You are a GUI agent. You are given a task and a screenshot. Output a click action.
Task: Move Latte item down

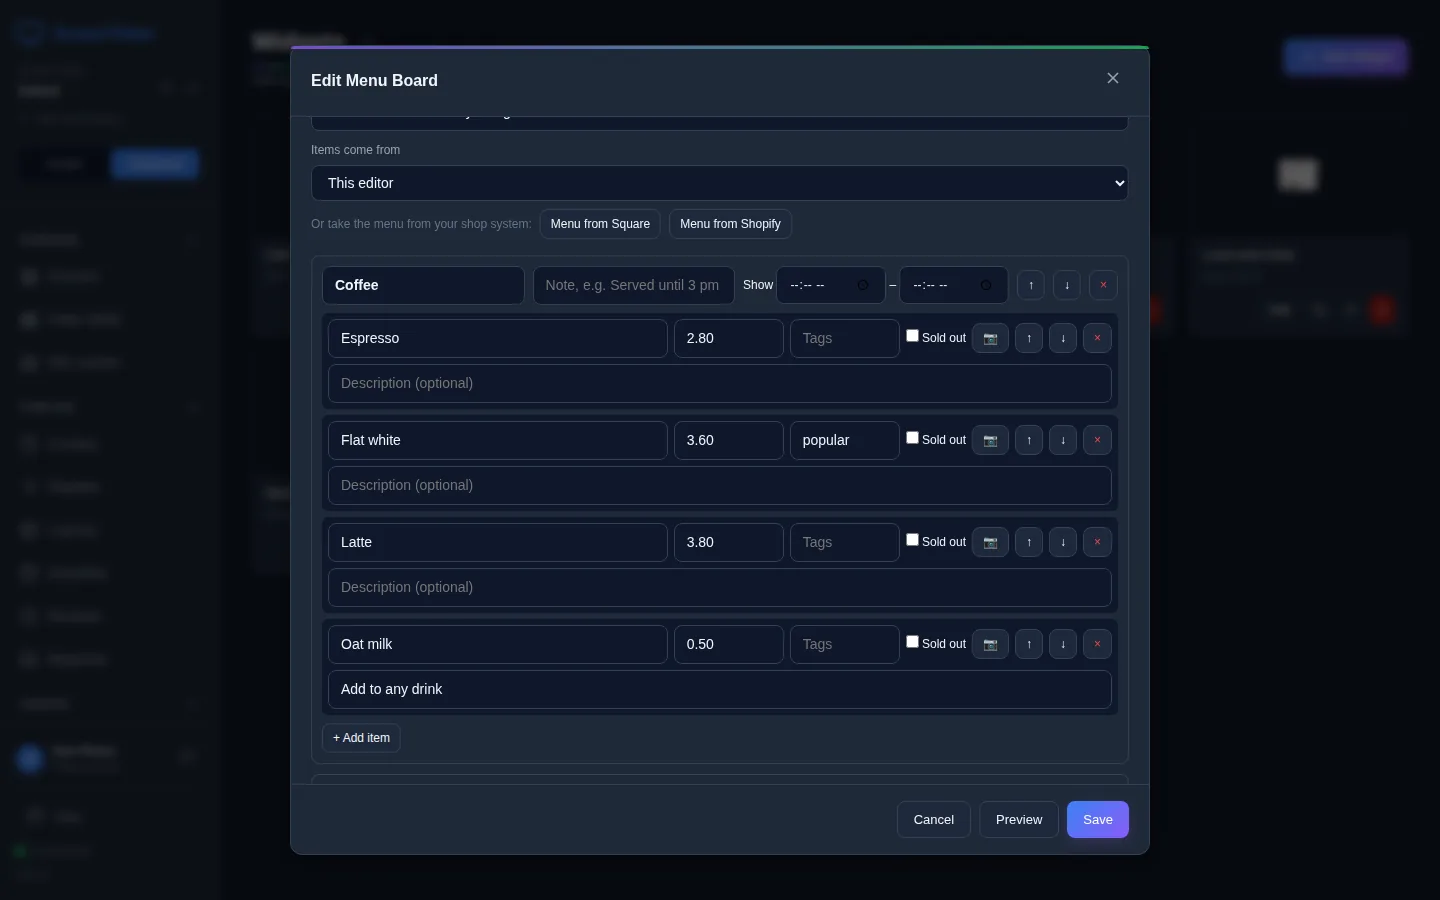(1063, 542)
